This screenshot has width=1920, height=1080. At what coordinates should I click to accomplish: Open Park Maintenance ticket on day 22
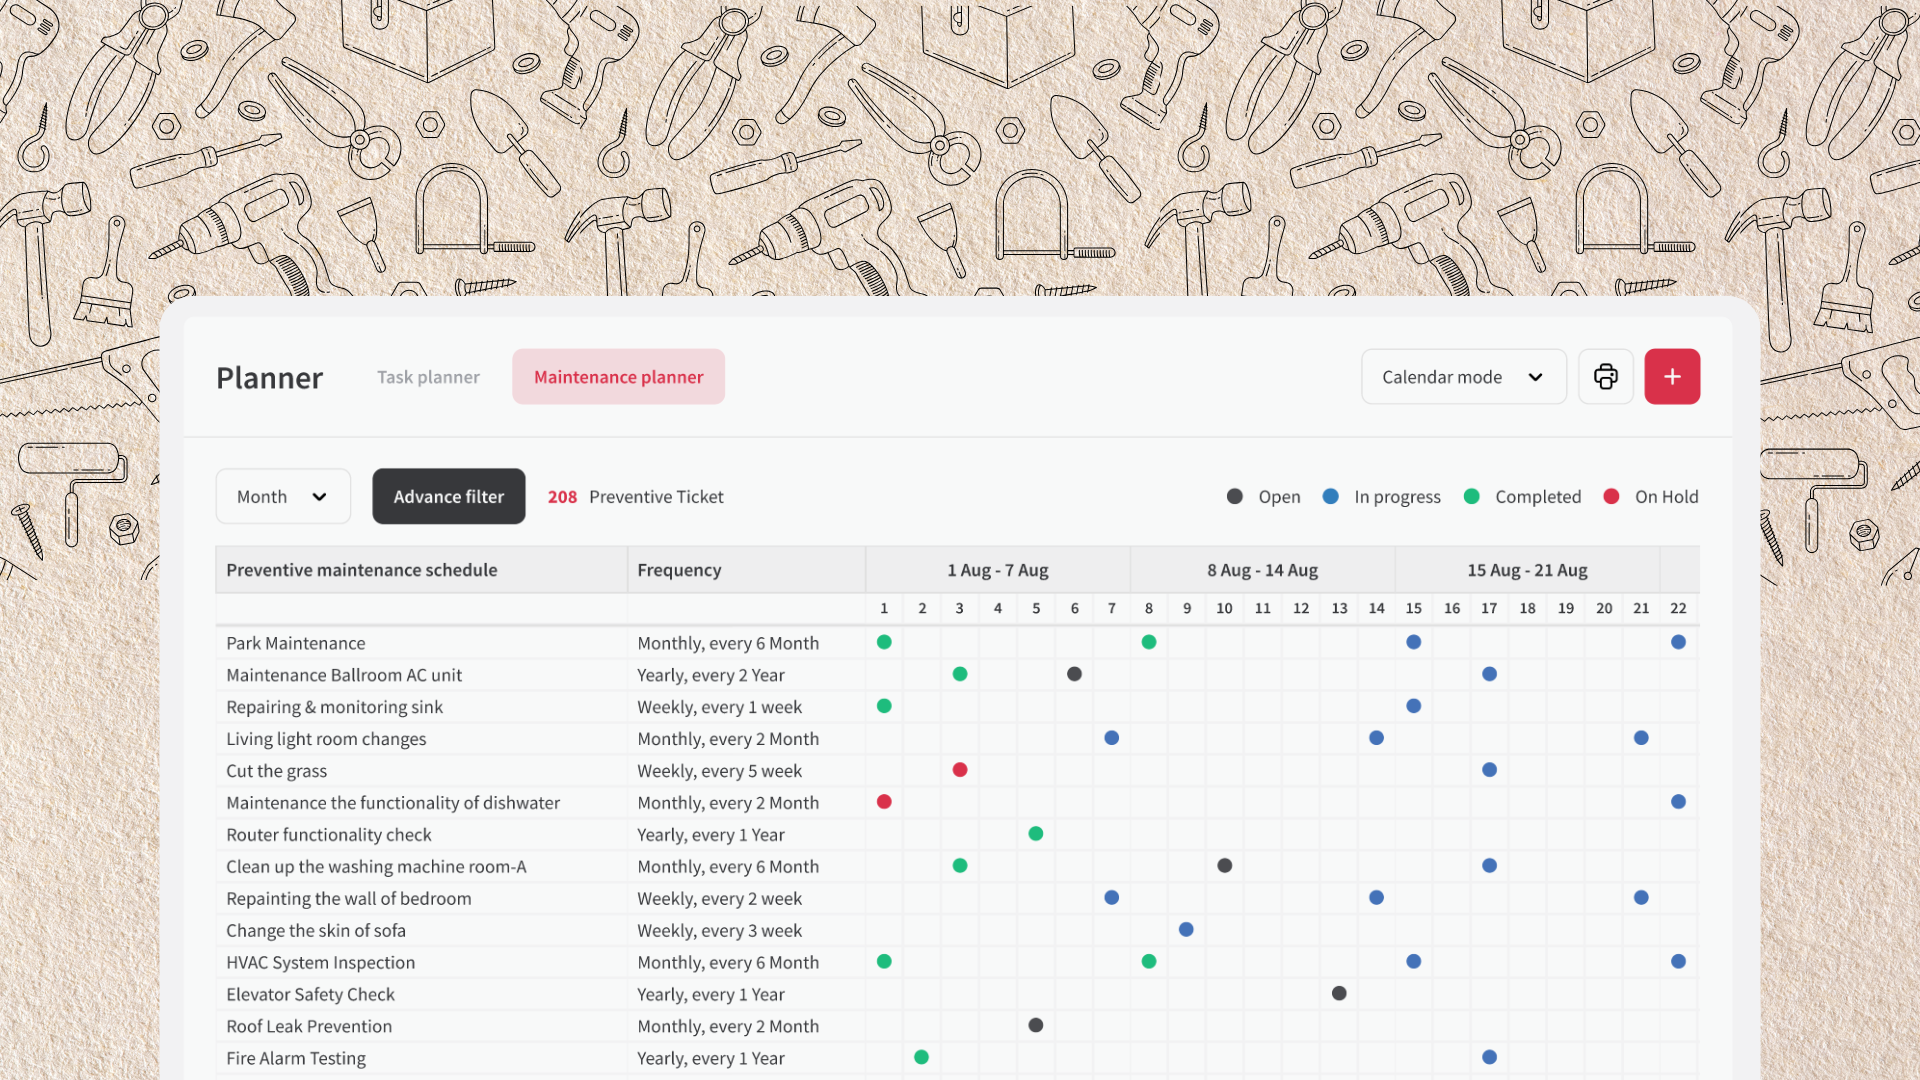1678,642
